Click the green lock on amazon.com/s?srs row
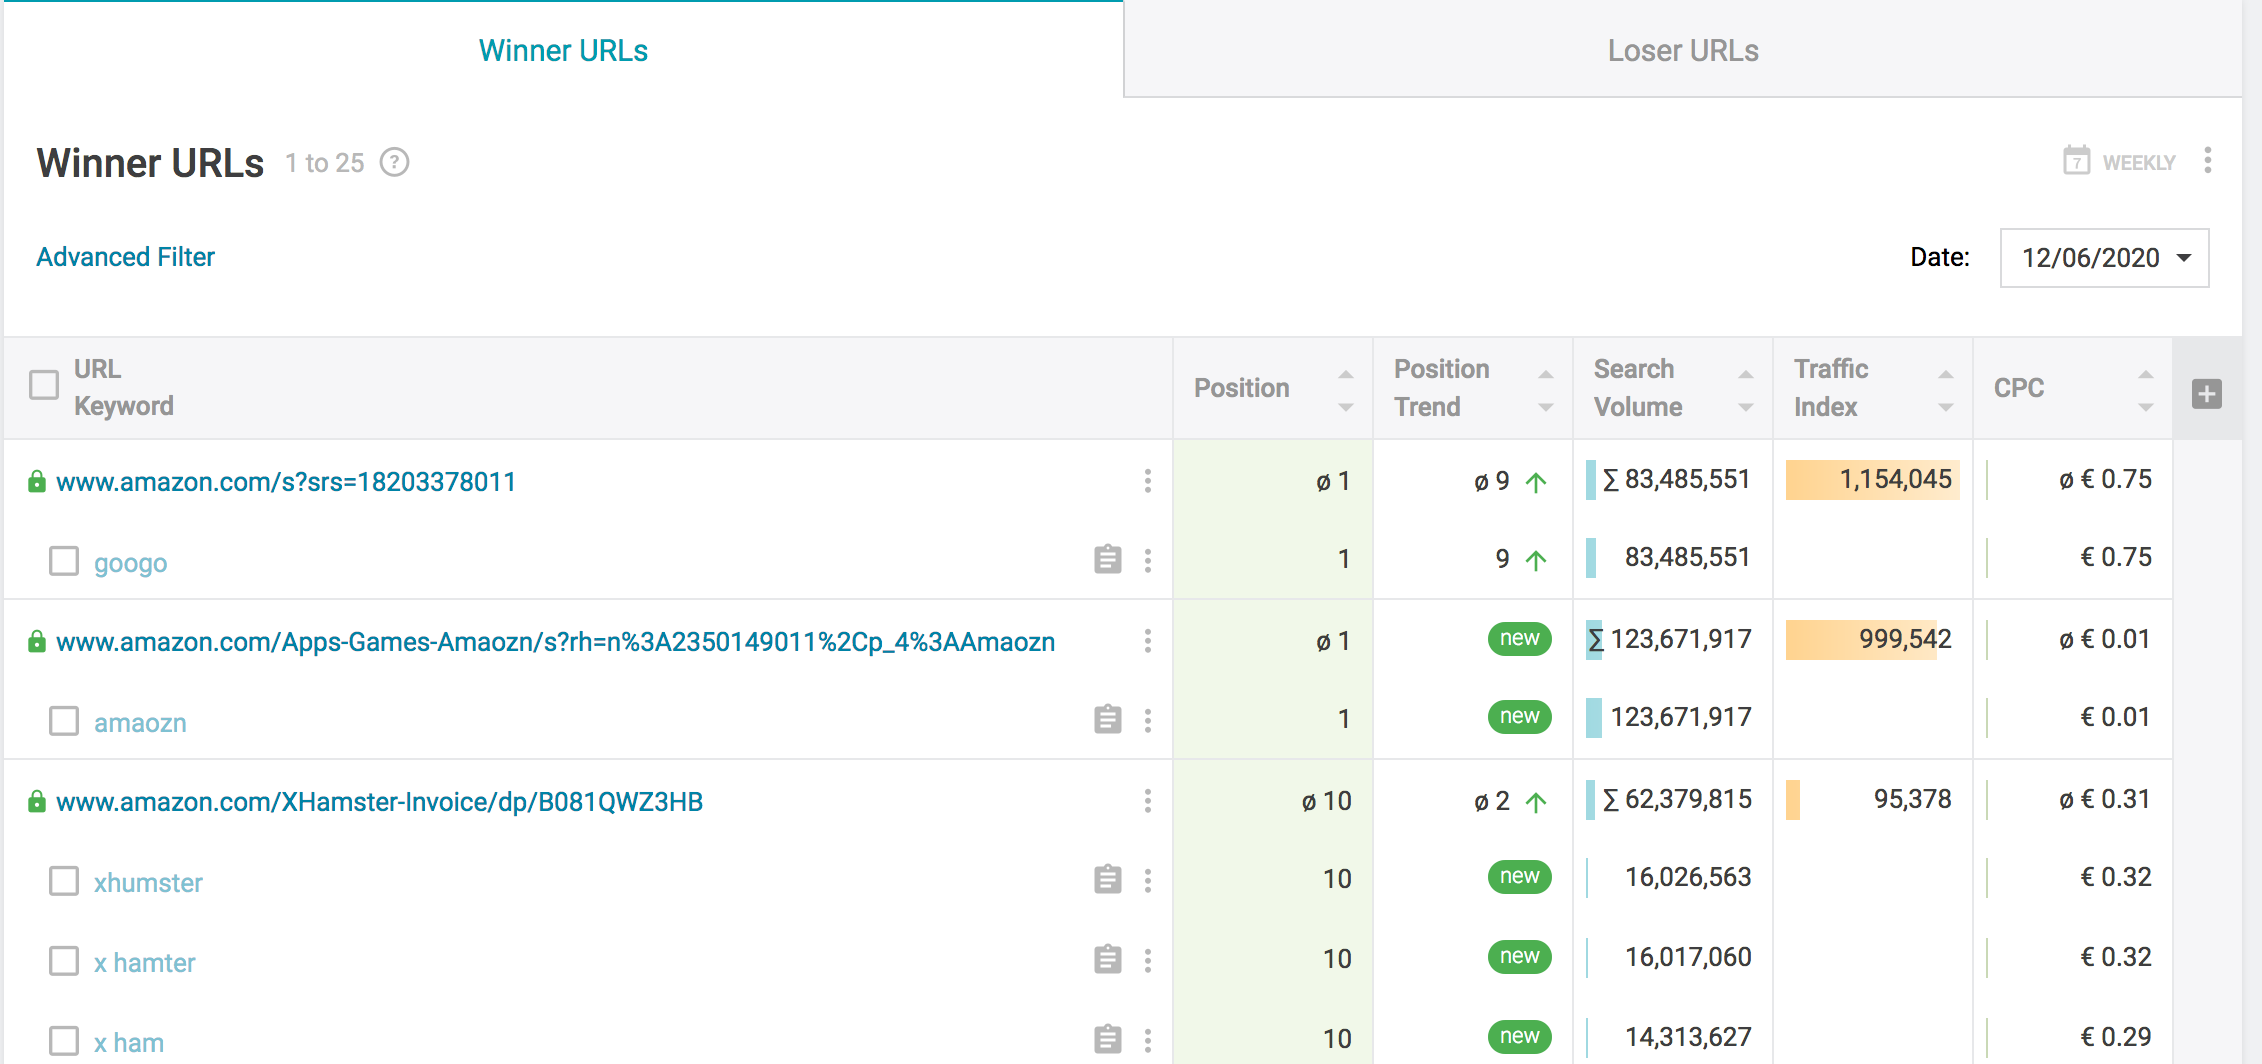Viewport: 2262px width, 1064px height. 37,481
